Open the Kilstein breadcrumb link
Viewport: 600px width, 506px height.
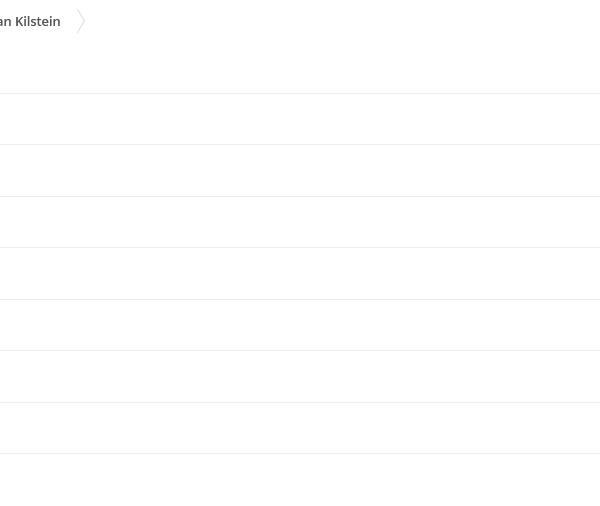[30, 21]
